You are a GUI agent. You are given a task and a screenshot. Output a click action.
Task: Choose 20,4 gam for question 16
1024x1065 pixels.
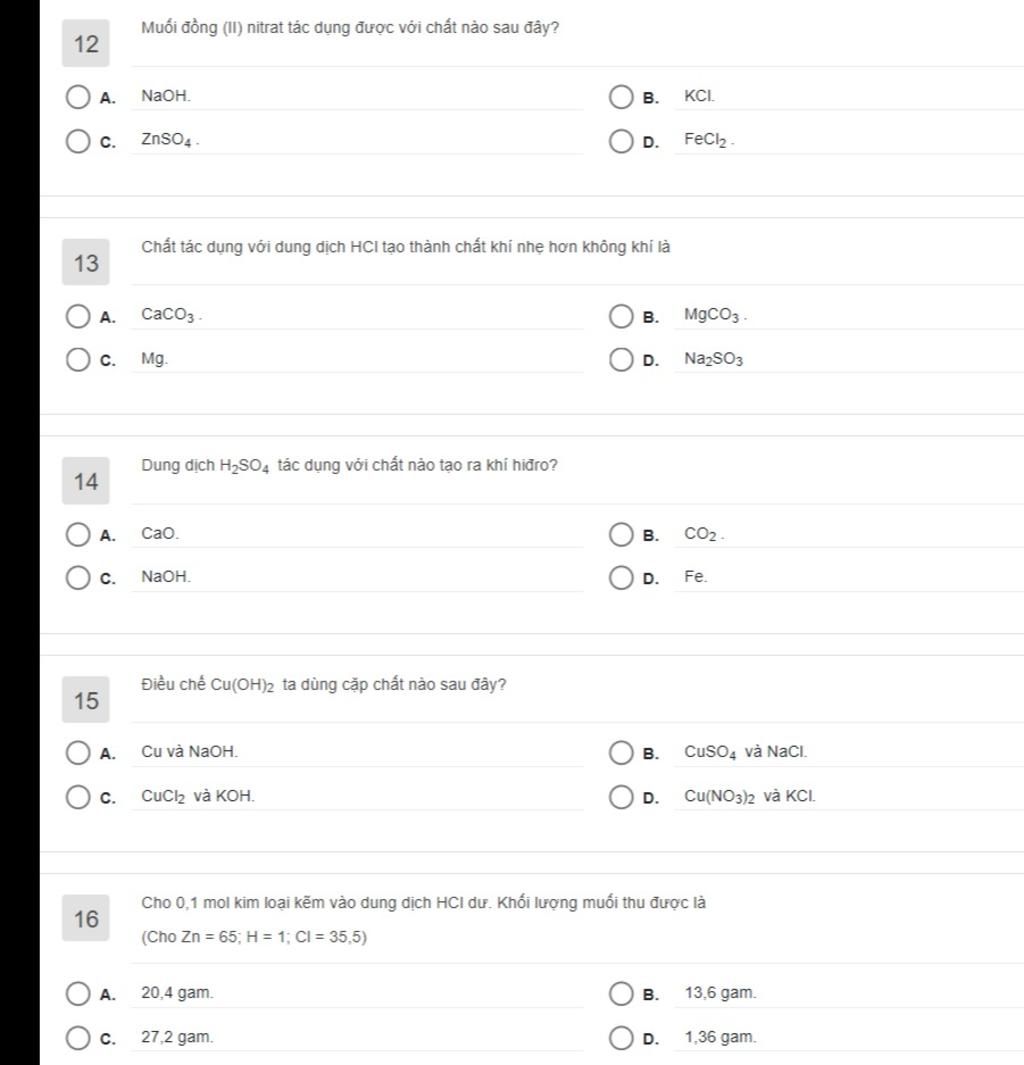point(78,994)
